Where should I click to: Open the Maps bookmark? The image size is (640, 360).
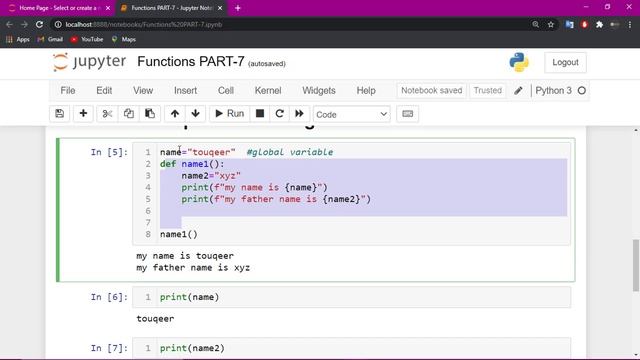[x=124, y=39]
